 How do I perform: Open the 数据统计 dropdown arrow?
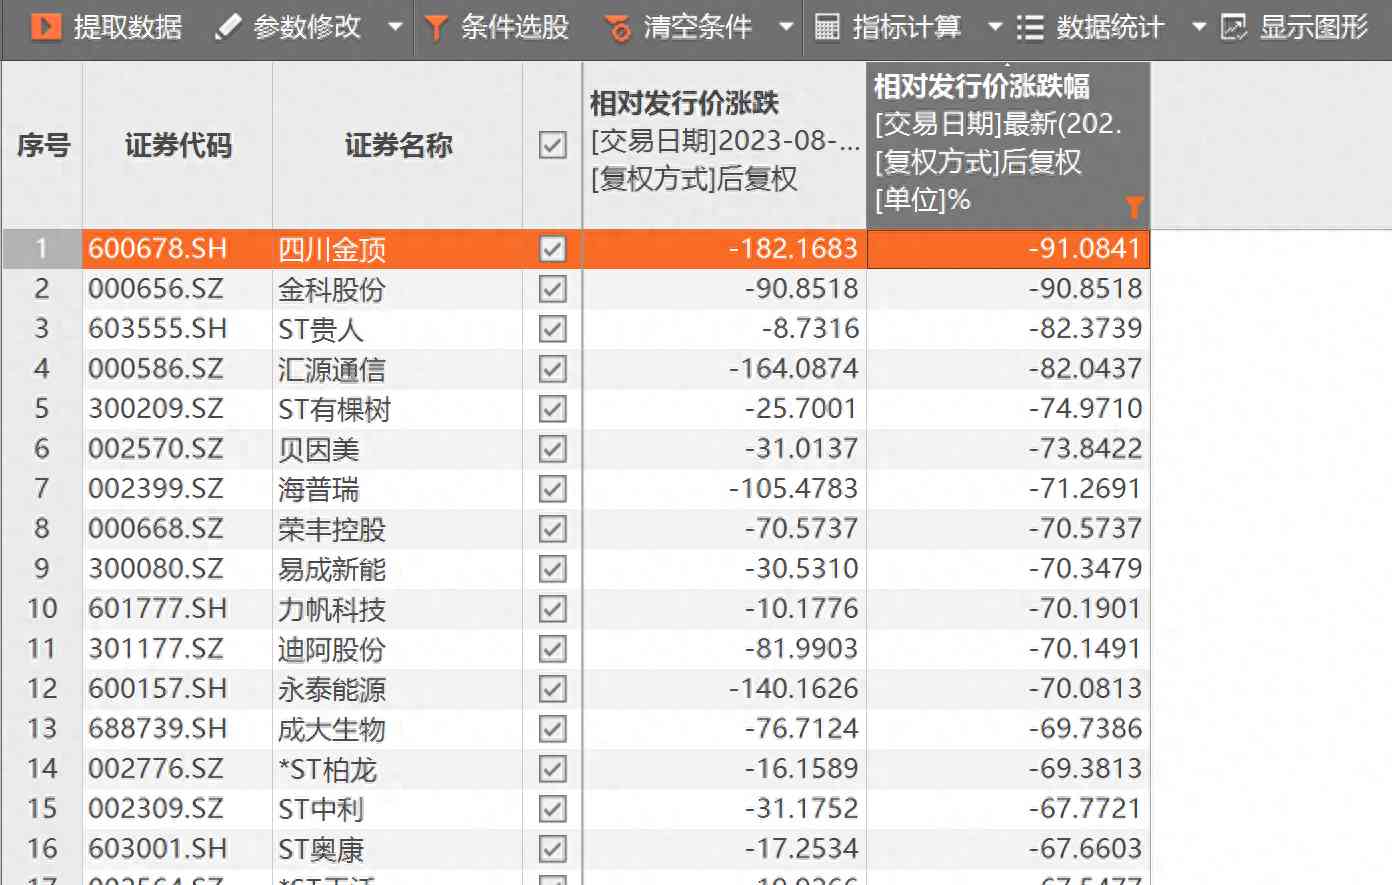coord(1199,27)
